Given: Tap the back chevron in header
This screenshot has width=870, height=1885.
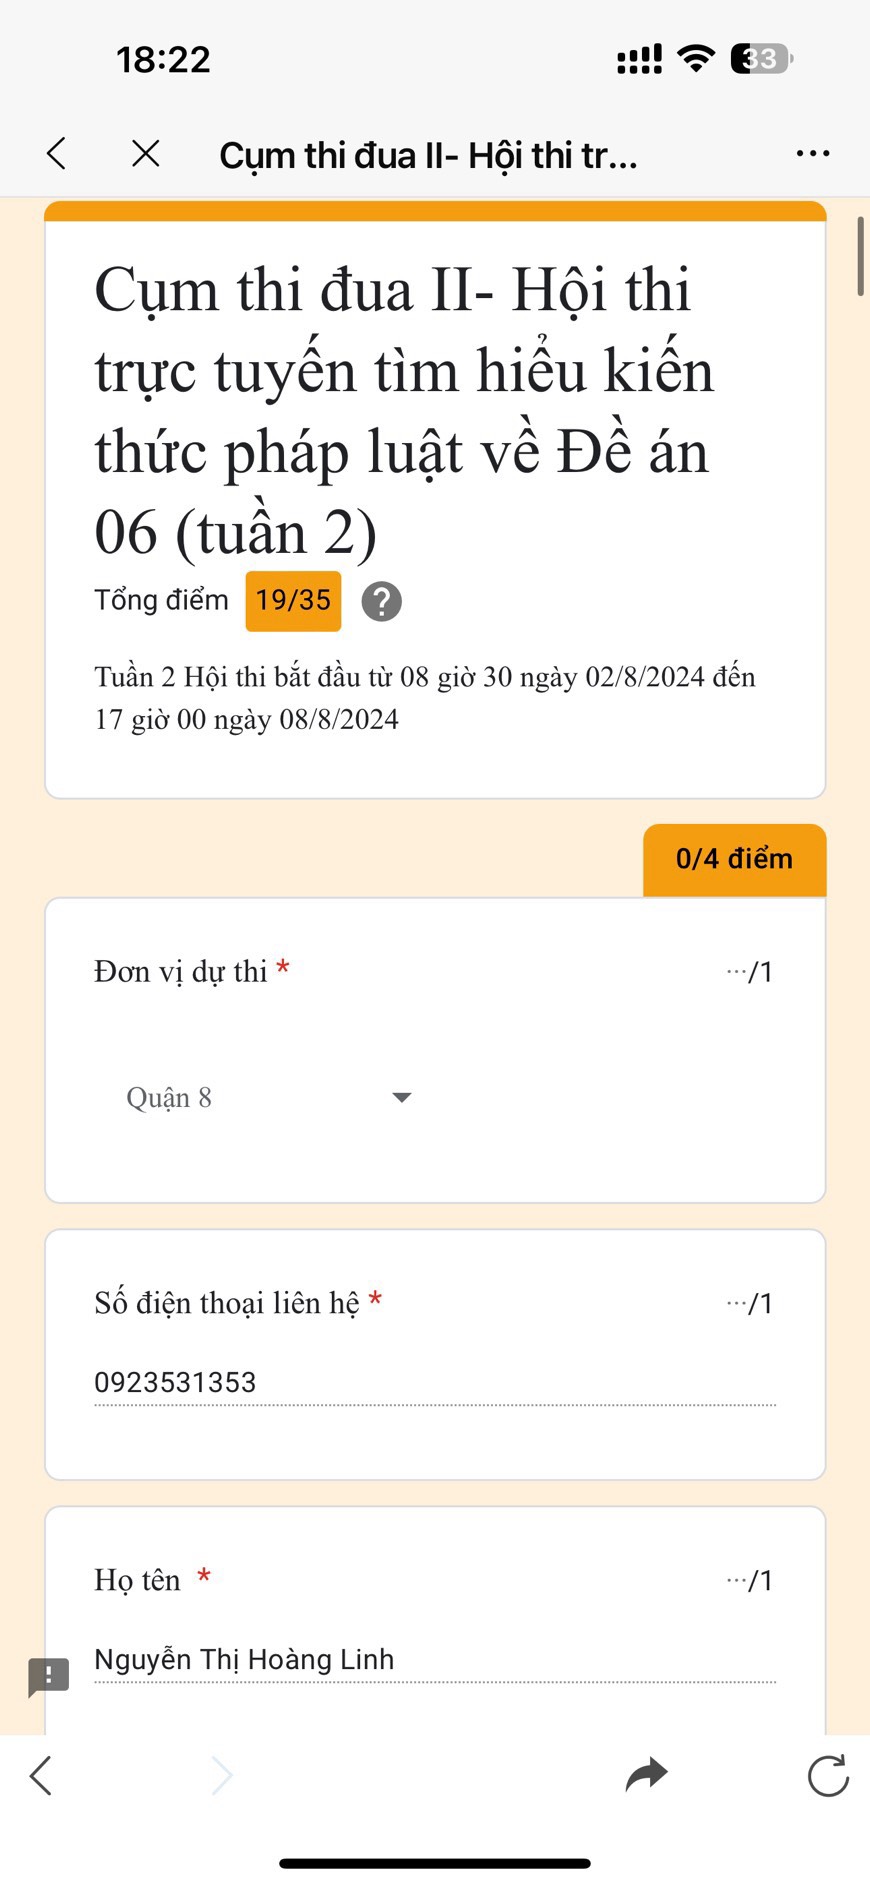Looking at the screenshot, I should click(x=57, y=154).
